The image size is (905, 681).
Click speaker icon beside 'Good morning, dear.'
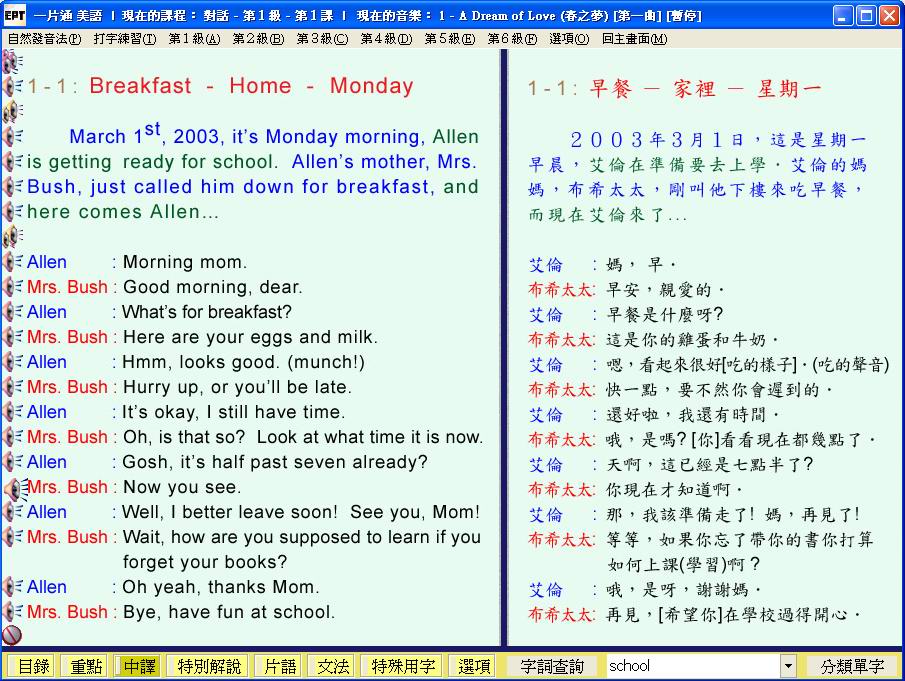pos(12,287)
